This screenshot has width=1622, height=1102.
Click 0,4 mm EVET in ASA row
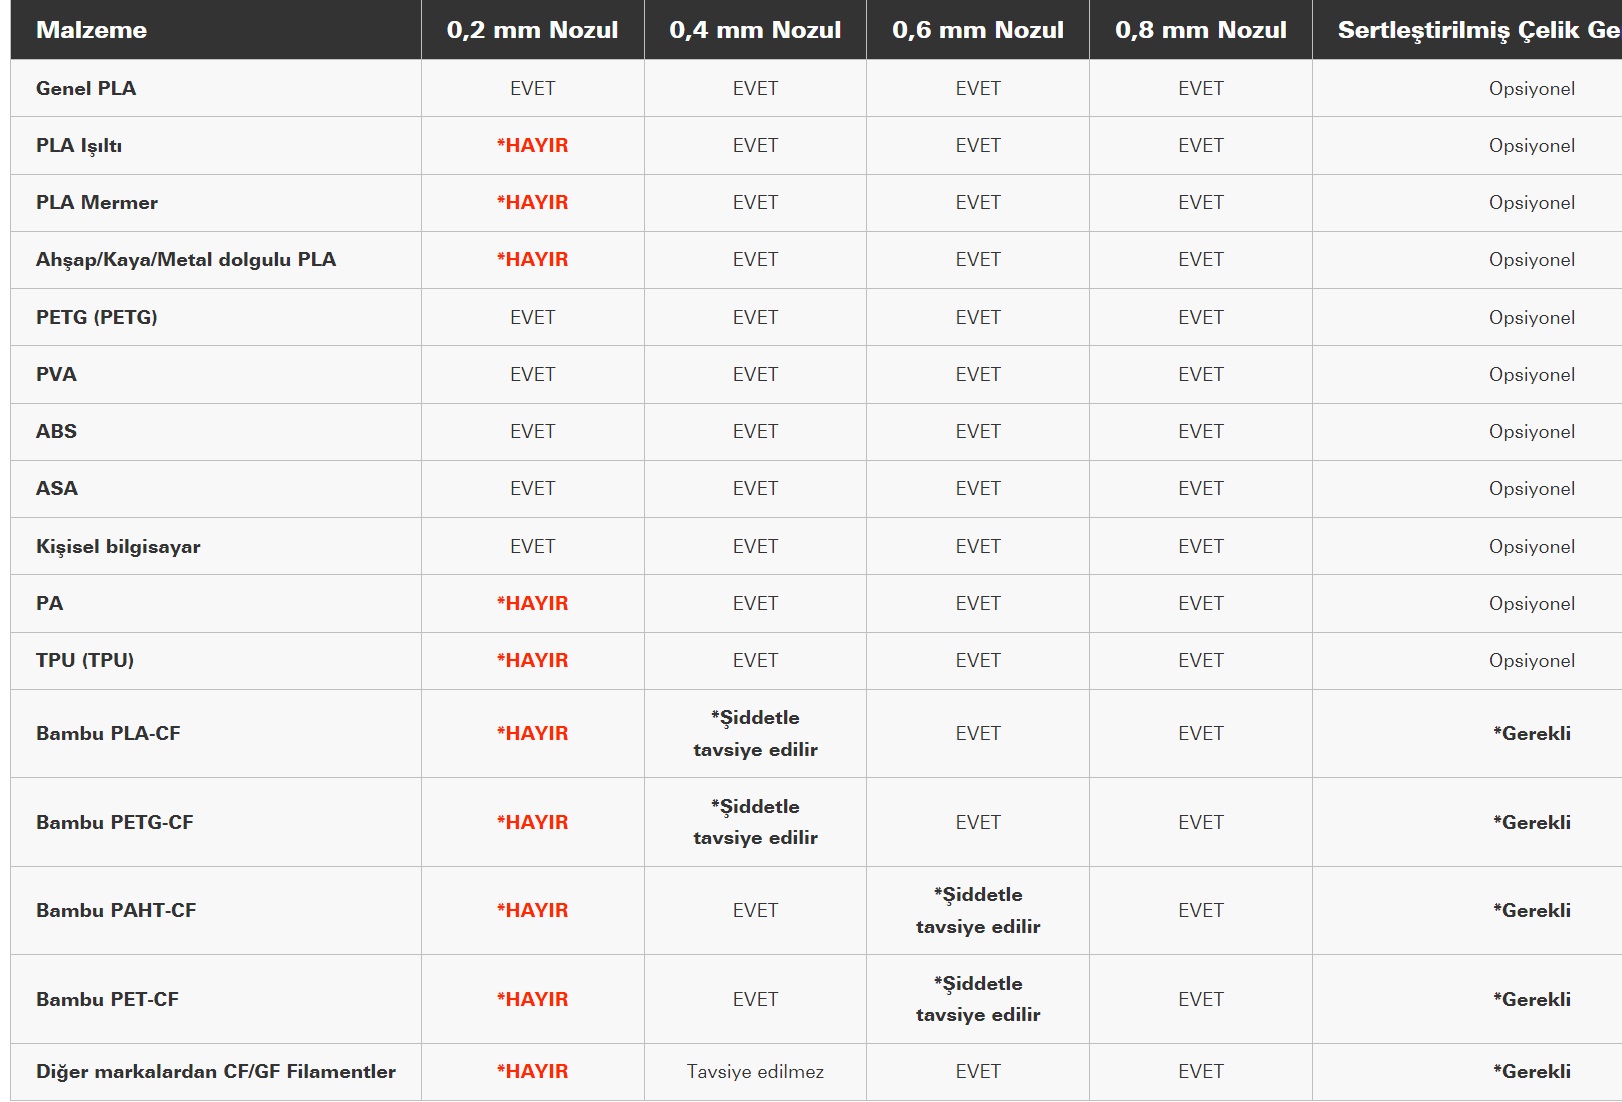point(755,488)
